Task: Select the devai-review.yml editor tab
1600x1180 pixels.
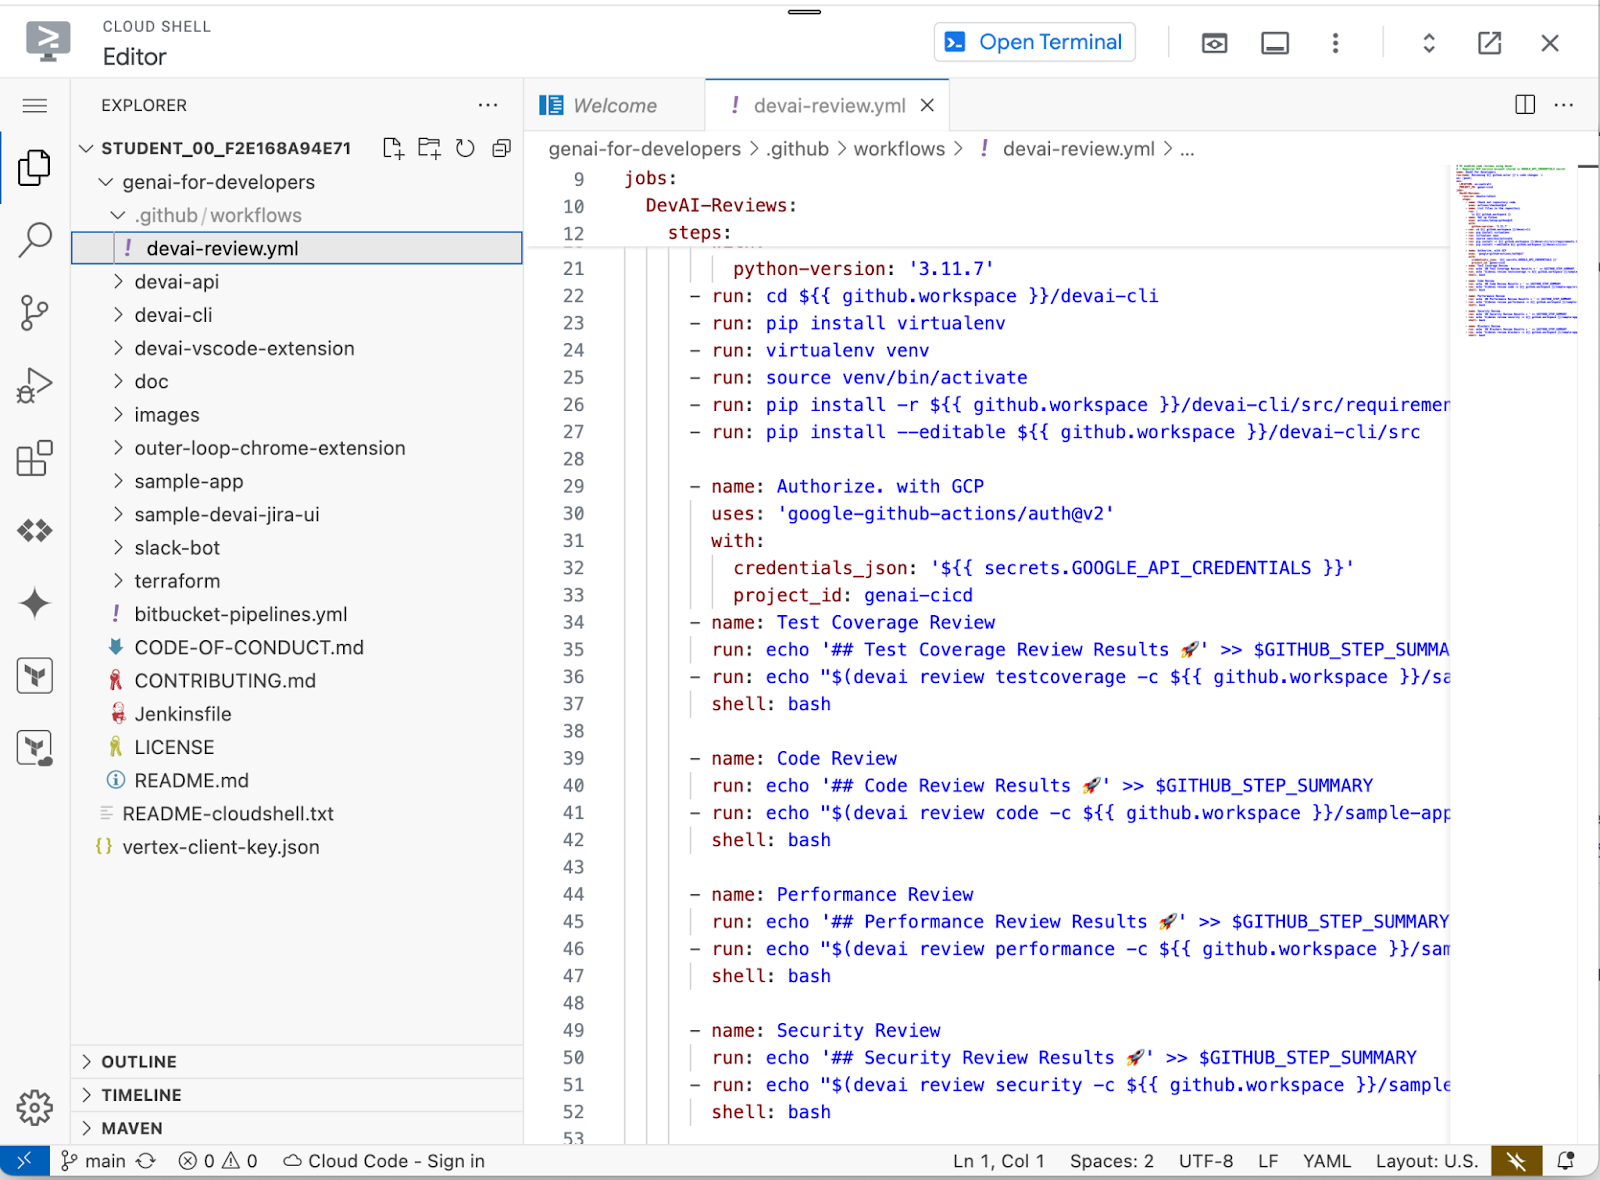Action: (828, 106)
